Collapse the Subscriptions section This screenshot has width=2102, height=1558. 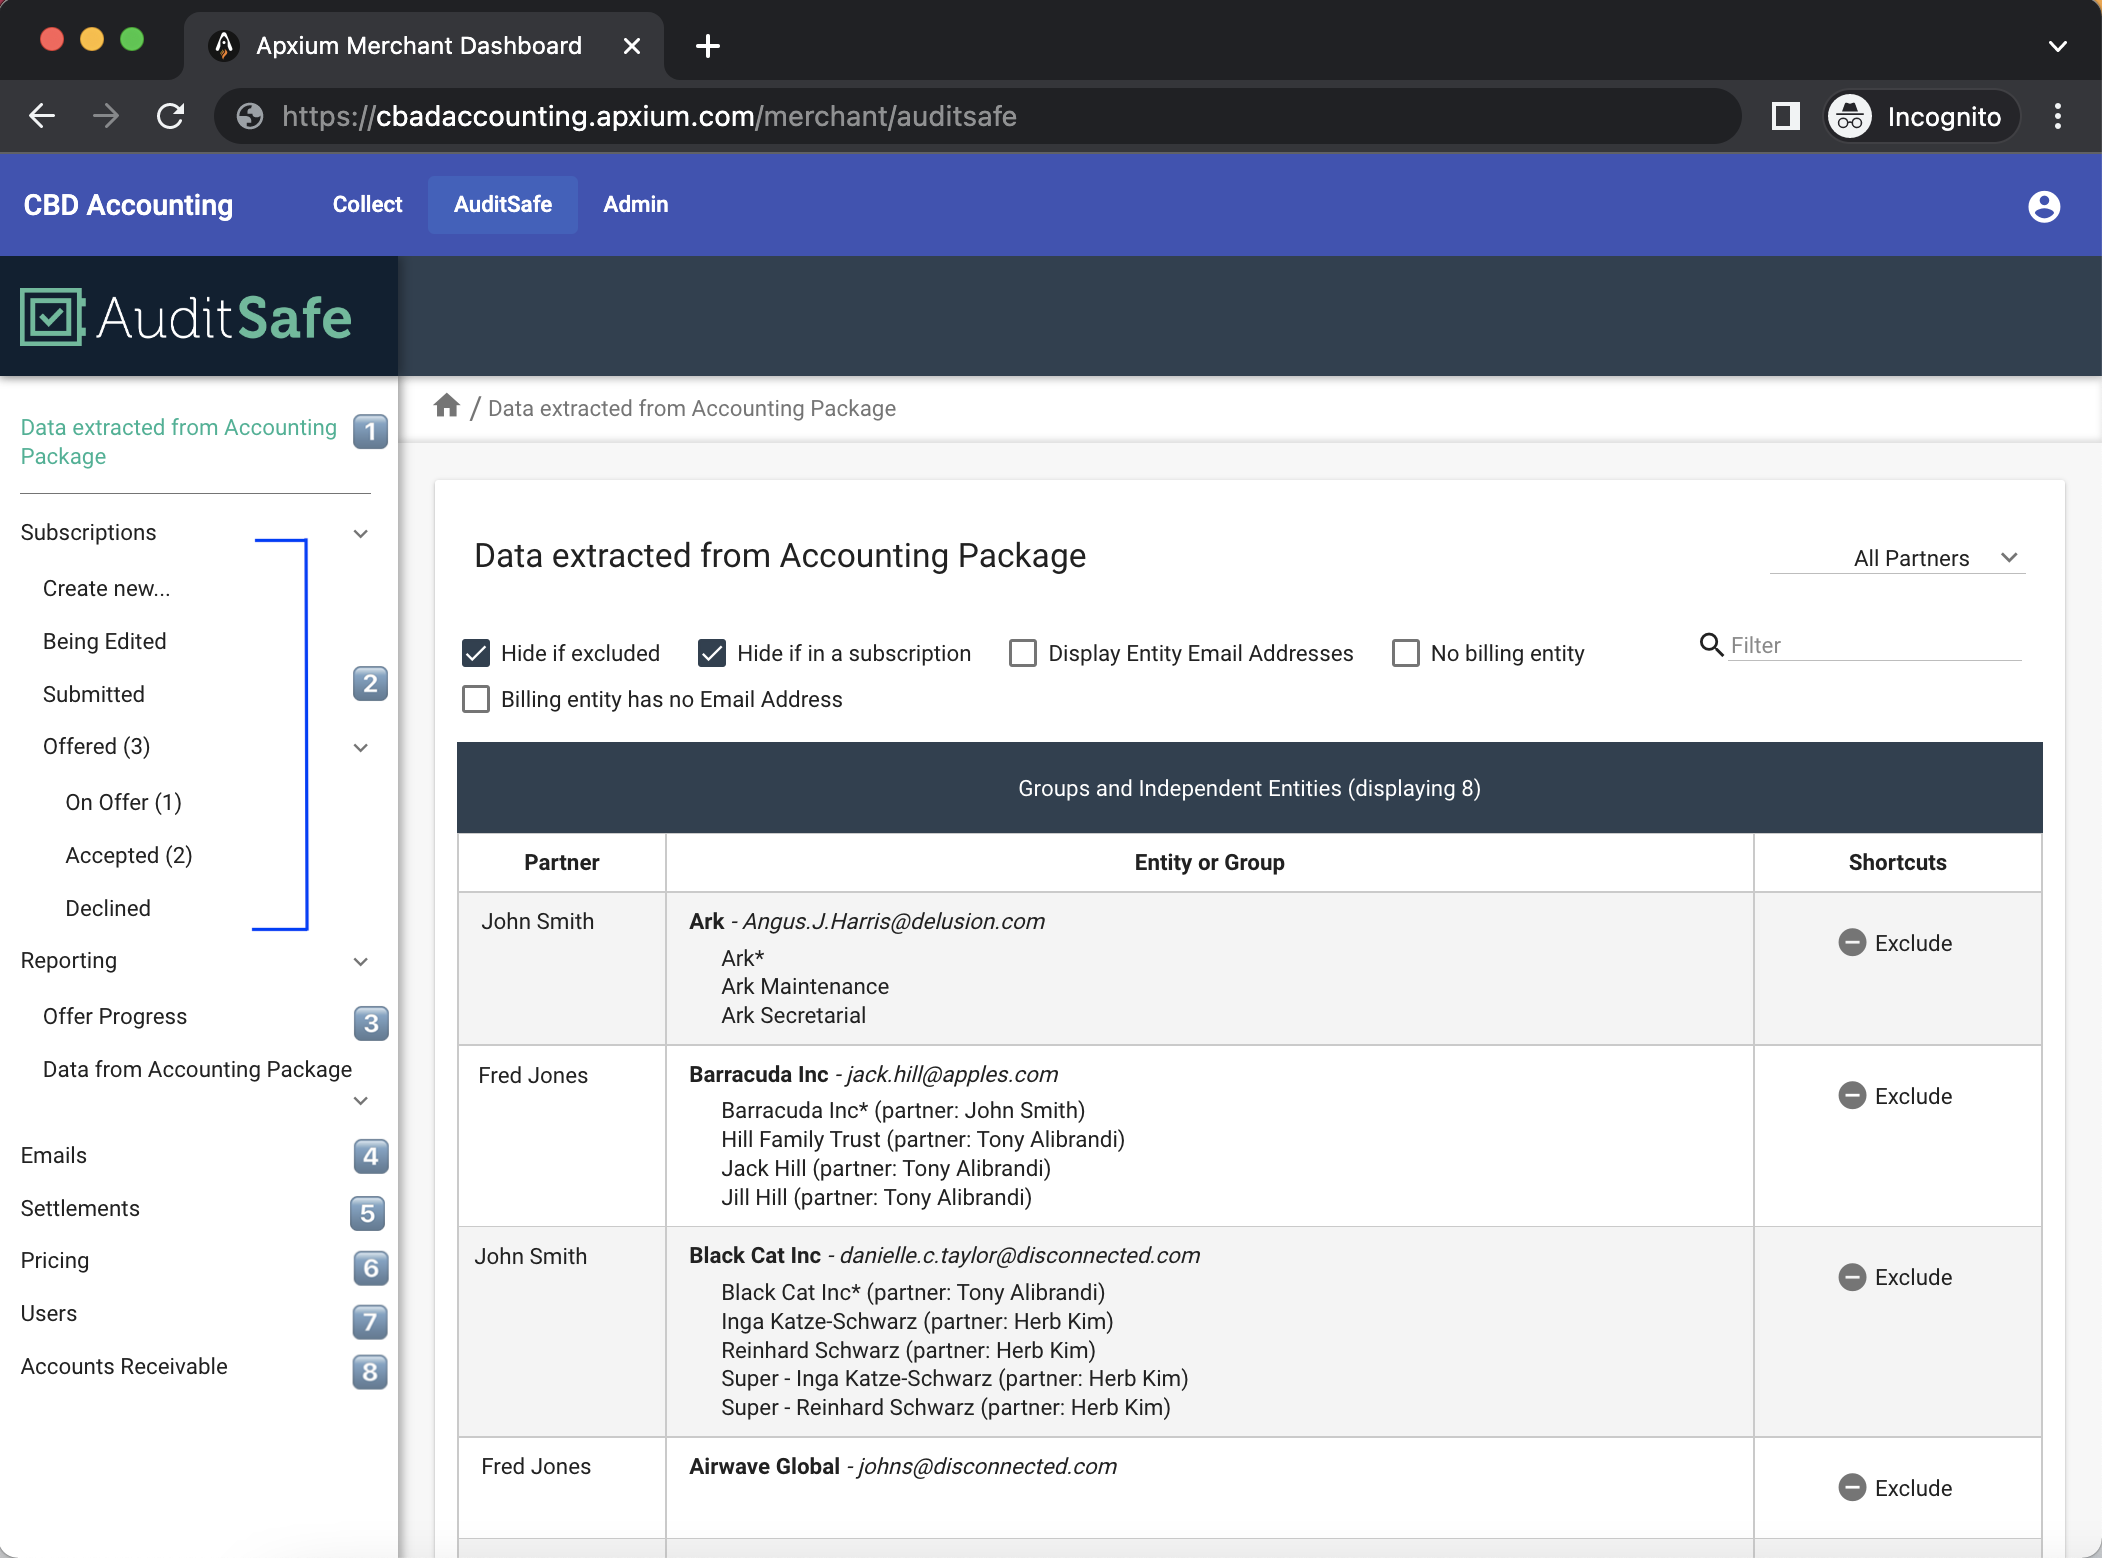coord(360,532)
